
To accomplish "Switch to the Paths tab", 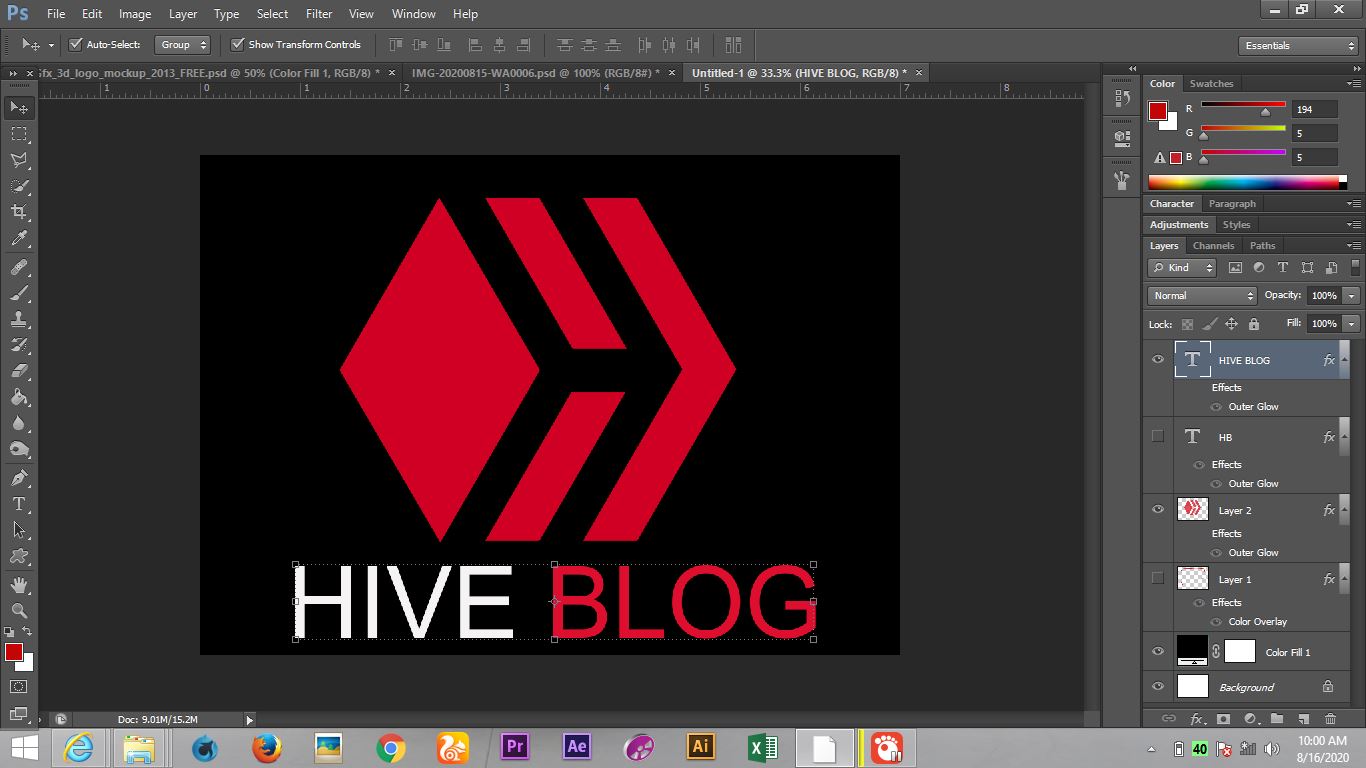I will [x=1262, y=246].
